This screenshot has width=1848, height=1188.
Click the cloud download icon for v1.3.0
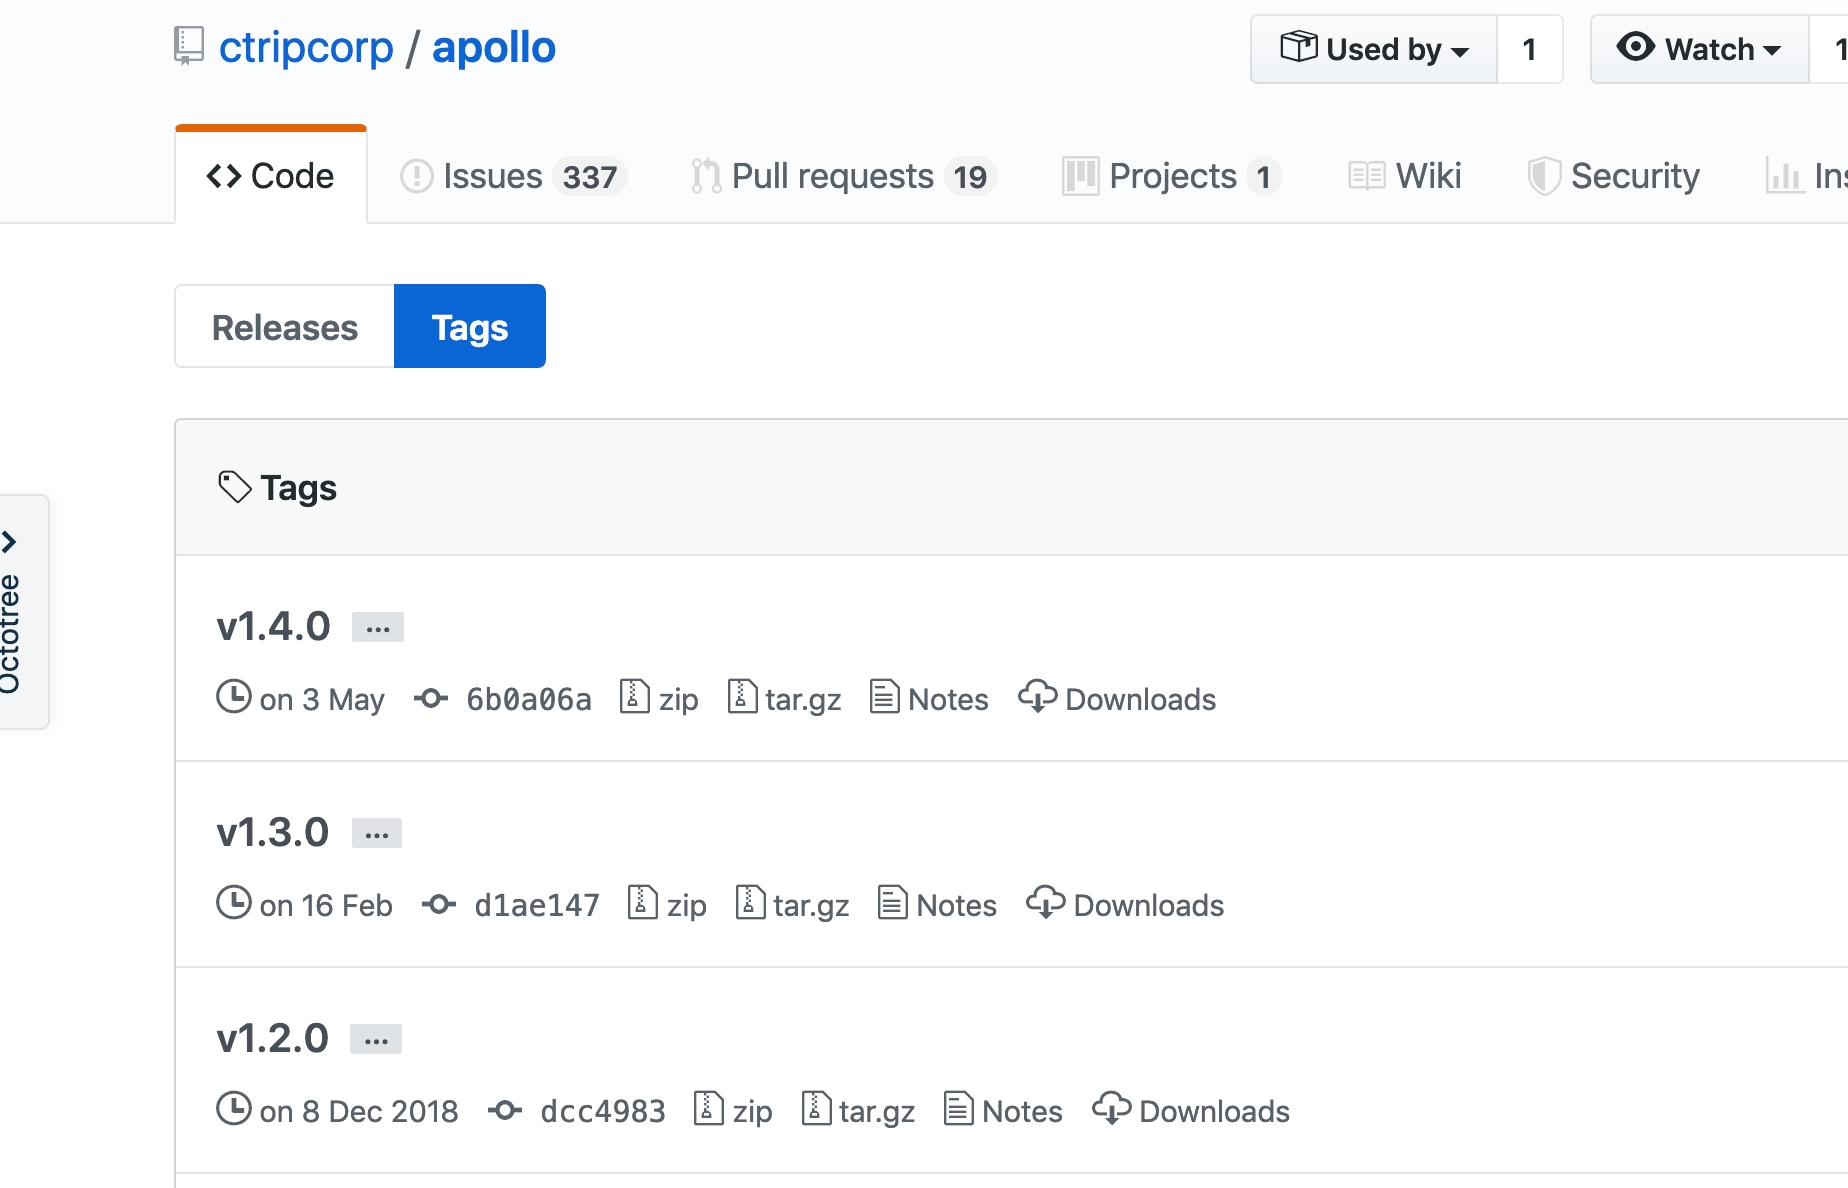[1045, 902]
